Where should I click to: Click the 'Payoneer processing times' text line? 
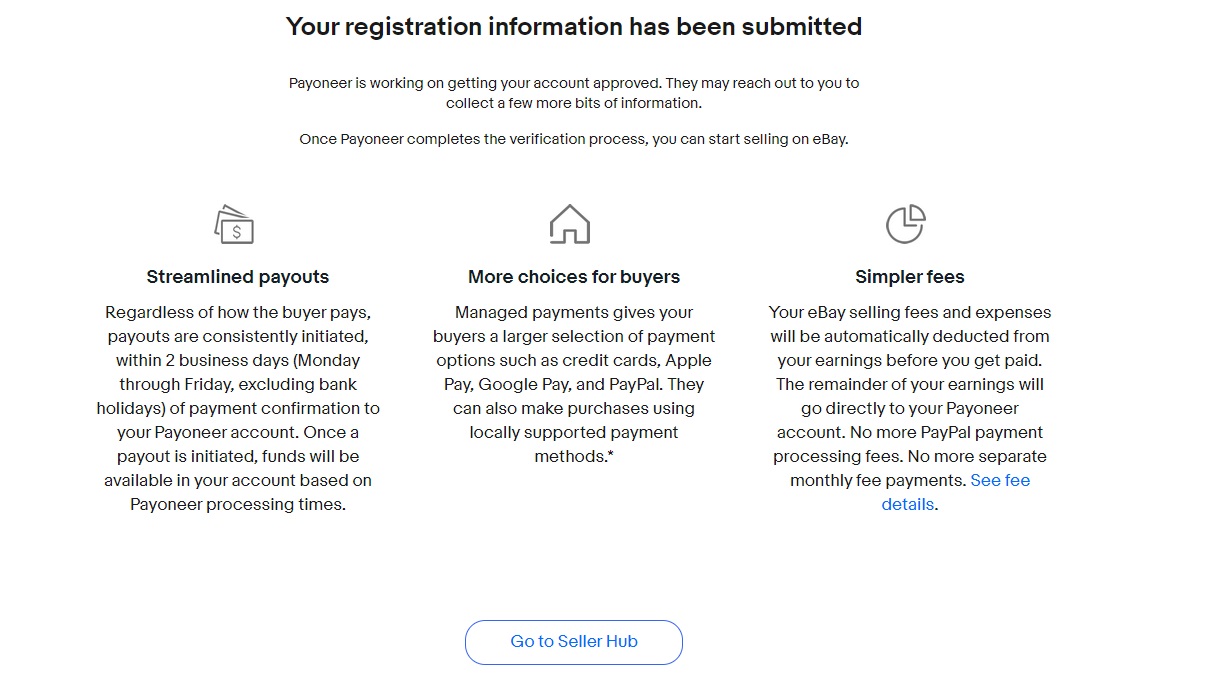point(238,504)
